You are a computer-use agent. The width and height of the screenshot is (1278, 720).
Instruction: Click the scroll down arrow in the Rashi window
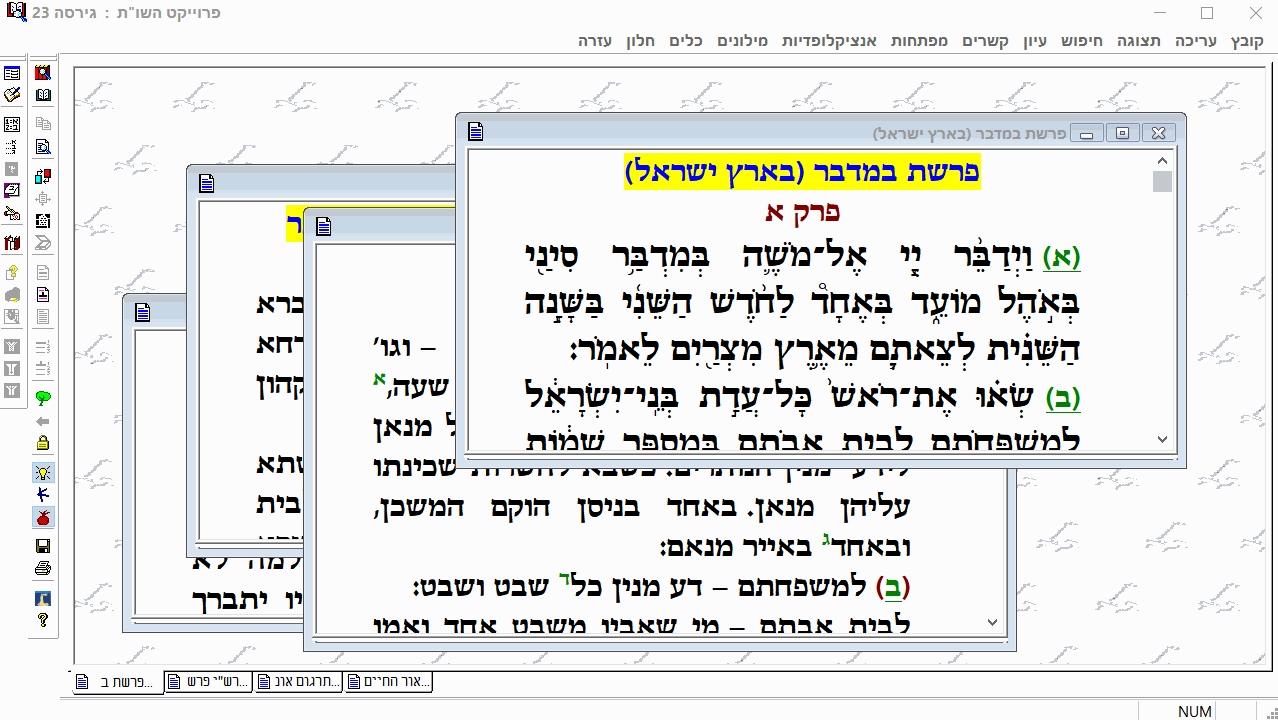pyautogui.click(x=992, y=622)
